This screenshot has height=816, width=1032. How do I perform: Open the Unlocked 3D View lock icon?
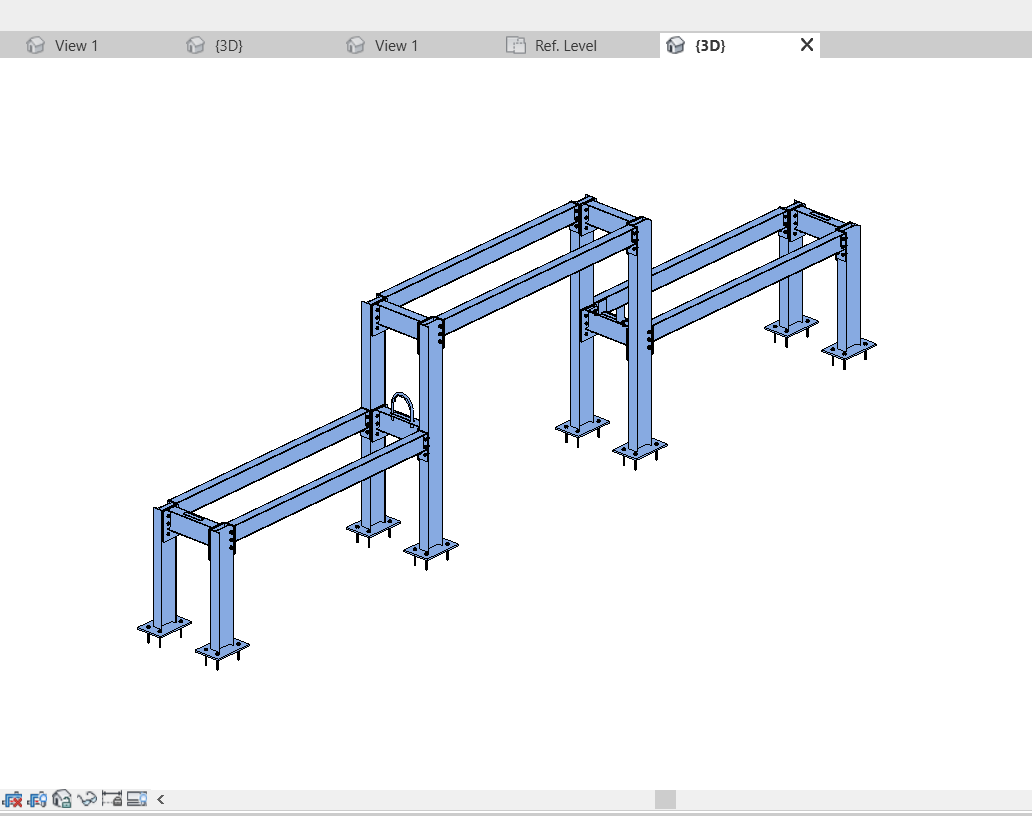click(62, 799)
